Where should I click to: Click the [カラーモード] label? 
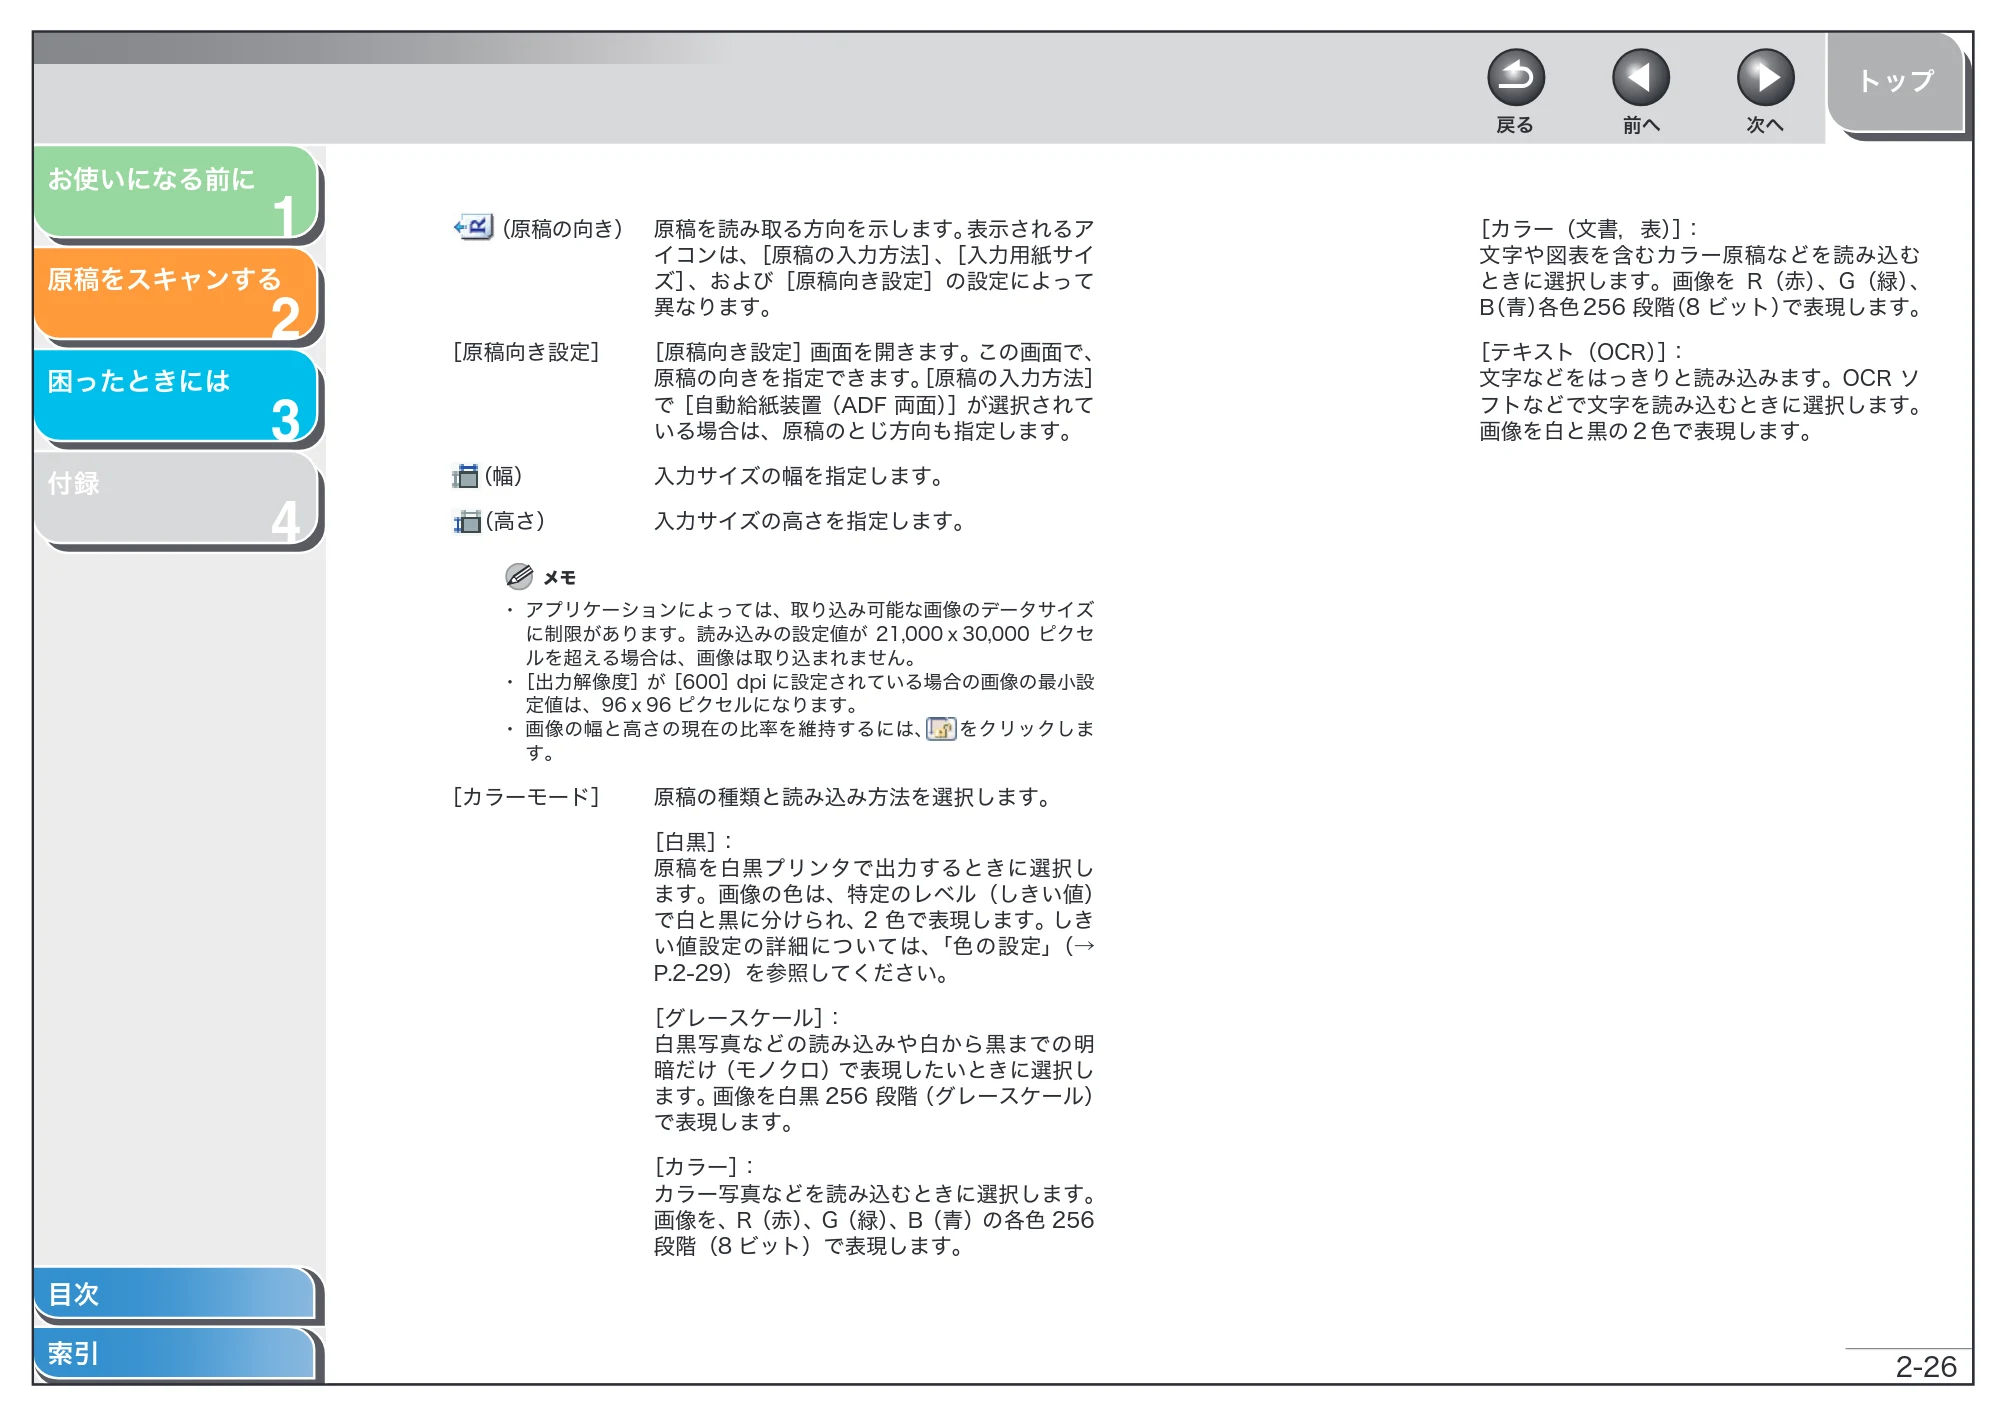(x=526, y=797)
